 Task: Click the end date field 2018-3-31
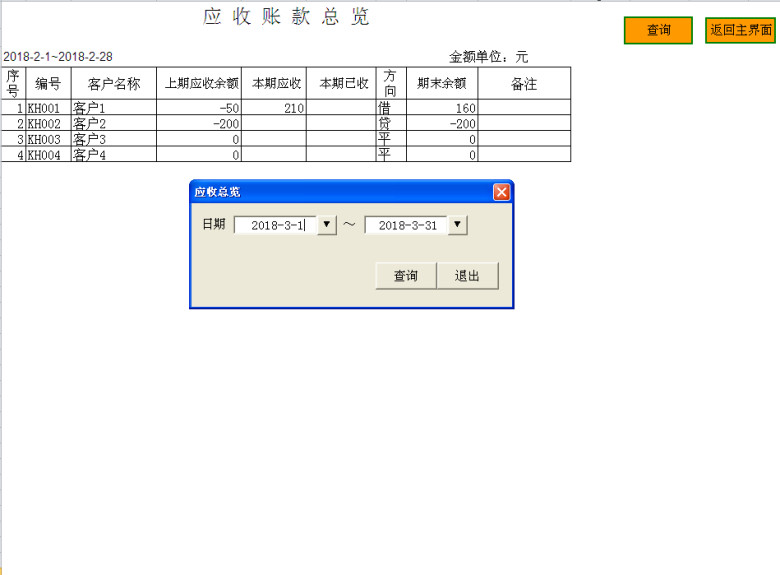(x=406, y=225)
